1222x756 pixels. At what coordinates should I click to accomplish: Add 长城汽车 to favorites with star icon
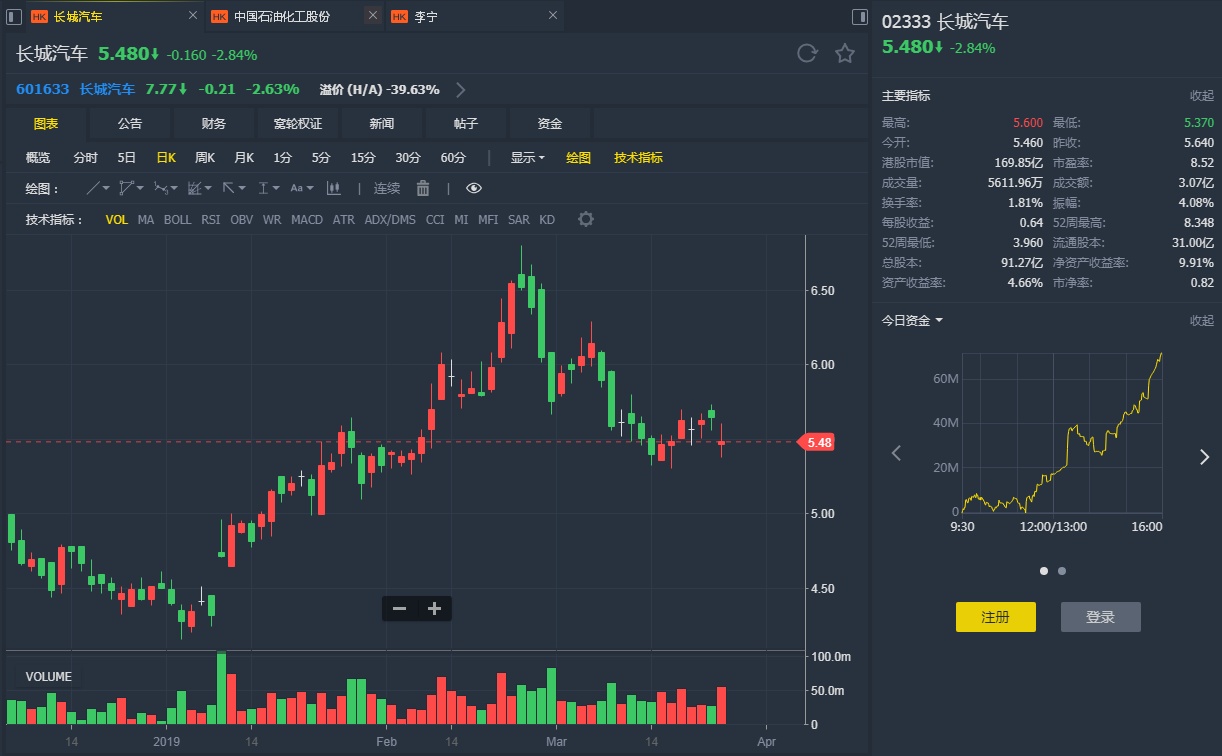coord(845,54)
